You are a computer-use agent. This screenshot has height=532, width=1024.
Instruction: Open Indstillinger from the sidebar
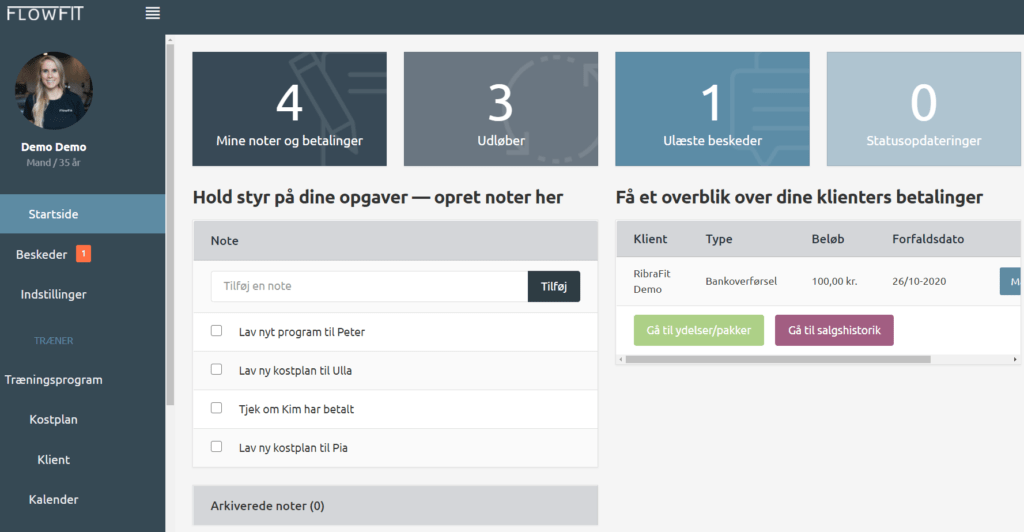54,294
